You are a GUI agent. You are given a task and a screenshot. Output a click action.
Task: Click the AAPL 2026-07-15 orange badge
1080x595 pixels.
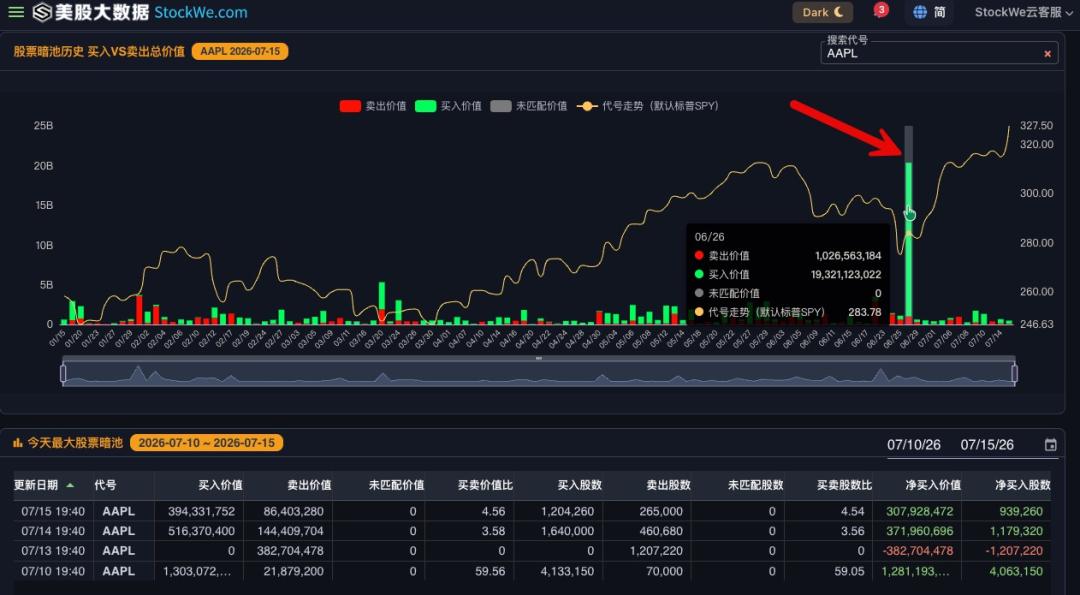tap(240, 52)
